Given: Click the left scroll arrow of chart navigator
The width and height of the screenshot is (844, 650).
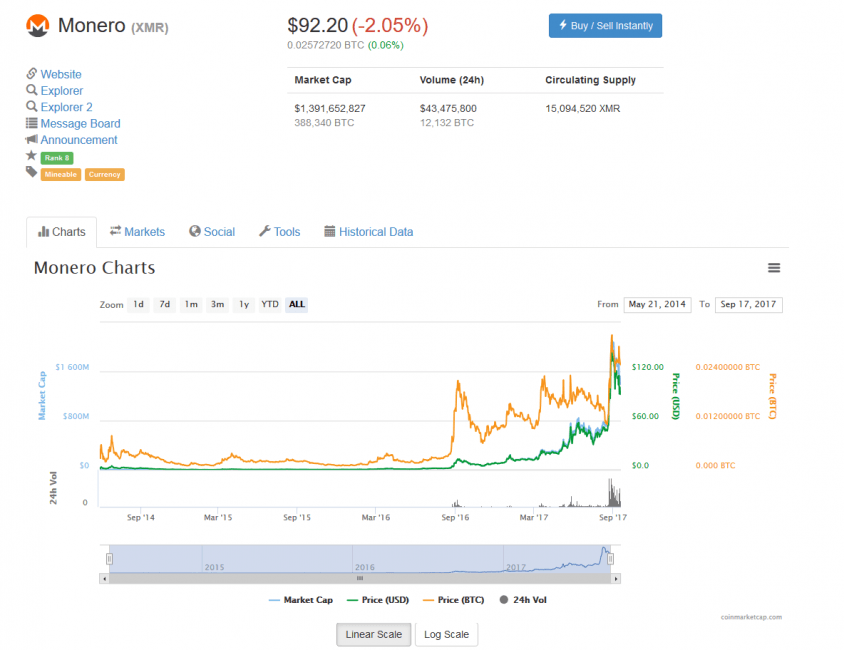Looking at the screenshot, I should 104,579.
